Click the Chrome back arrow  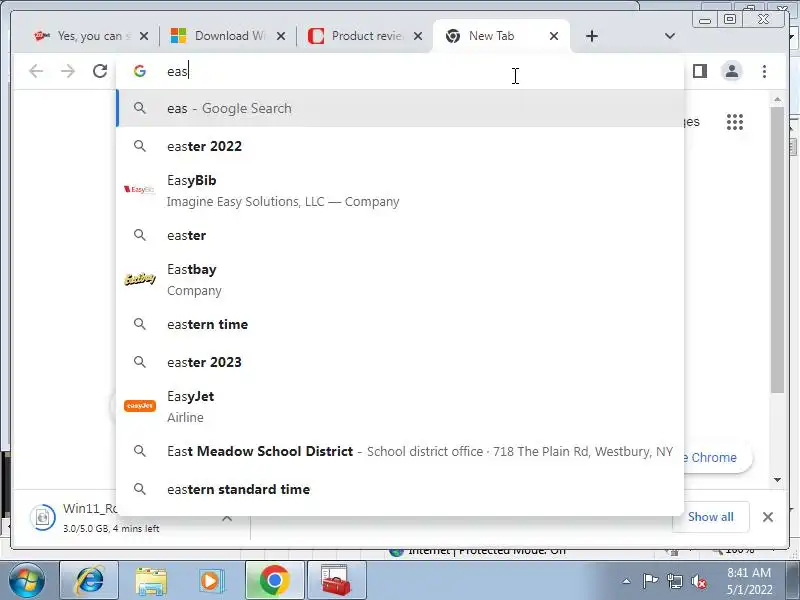click(x=36, y=71)
